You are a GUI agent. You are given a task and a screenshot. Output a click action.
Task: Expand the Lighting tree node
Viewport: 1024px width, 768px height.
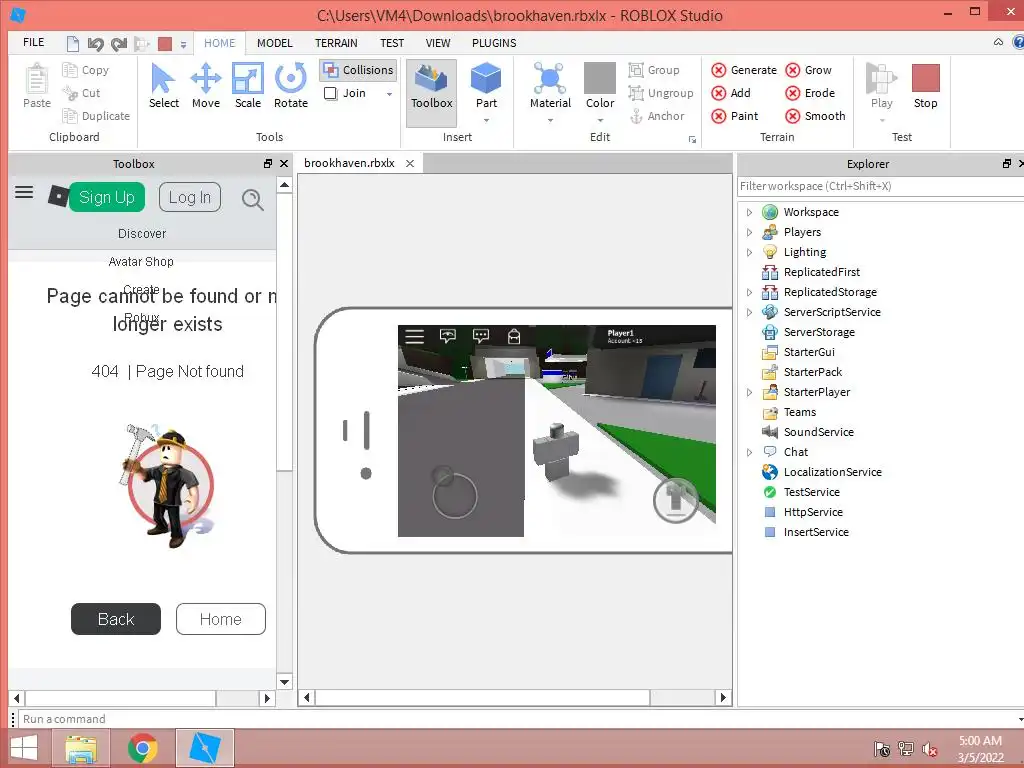749,252
